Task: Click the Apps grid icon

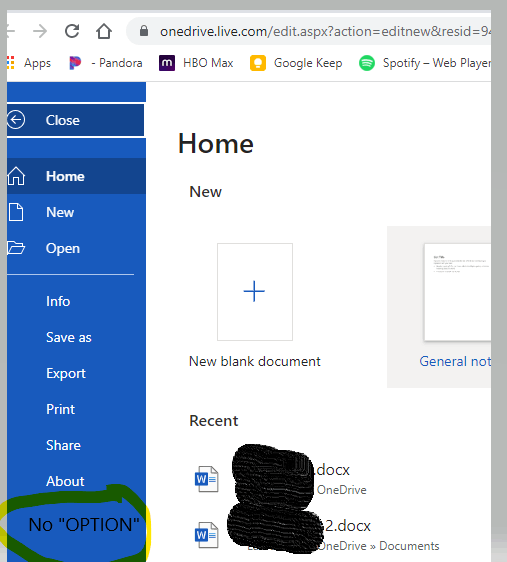Action: [x=10, y=63]
